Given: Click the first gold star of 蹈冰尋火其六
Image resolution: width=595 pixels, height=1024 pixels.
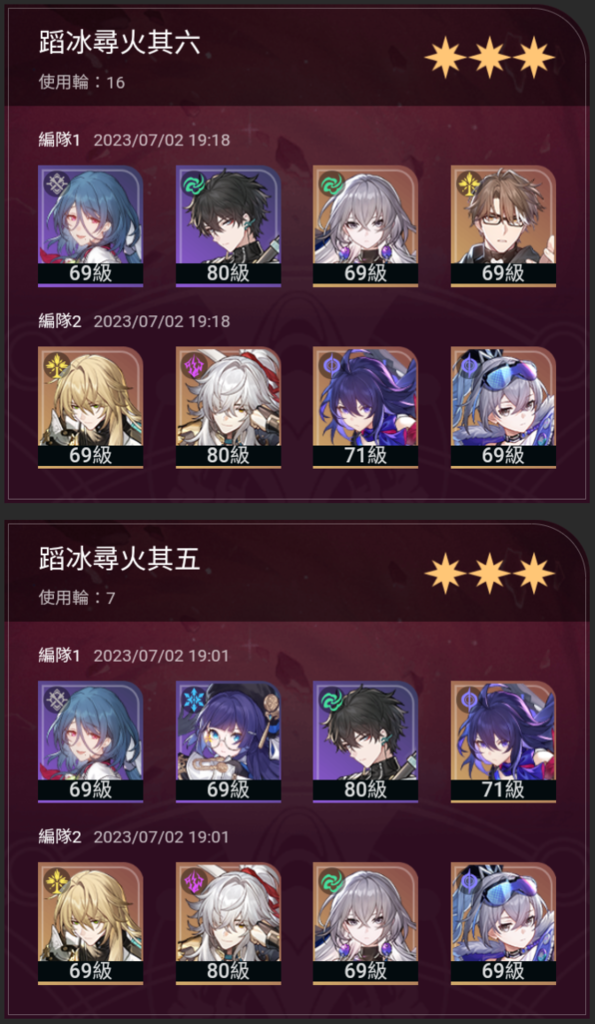Looking at the screenshot, I should click(x=445, y=57).
